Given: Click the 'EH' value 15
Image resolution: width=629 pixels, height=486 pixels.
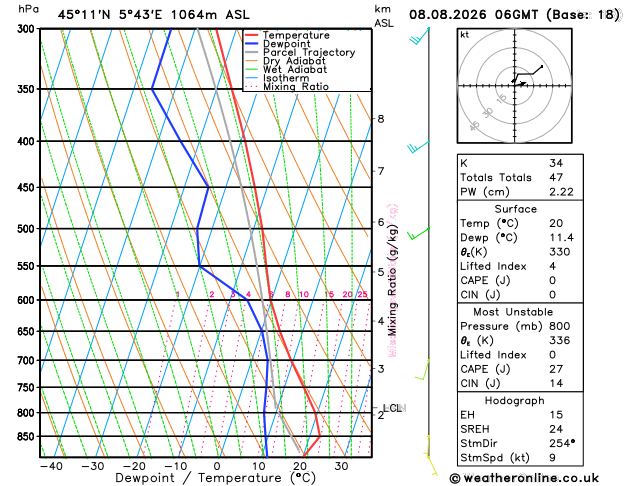Looking at the screenshot, I should click(556, 415).
